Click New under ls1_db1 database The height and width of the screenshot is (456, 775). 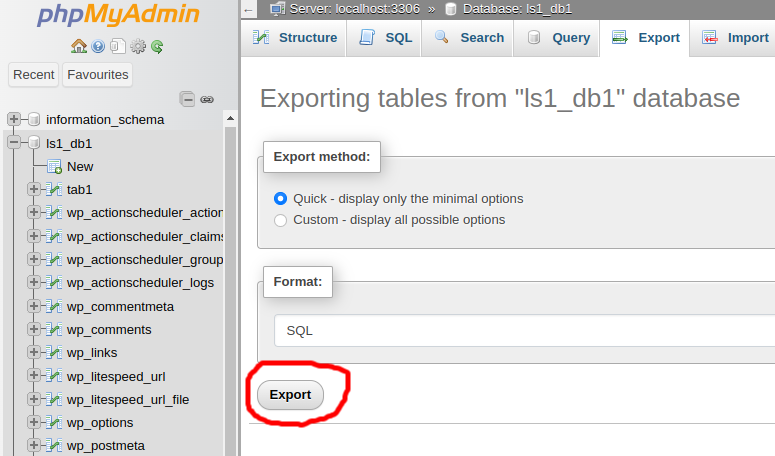click(80, 167)
